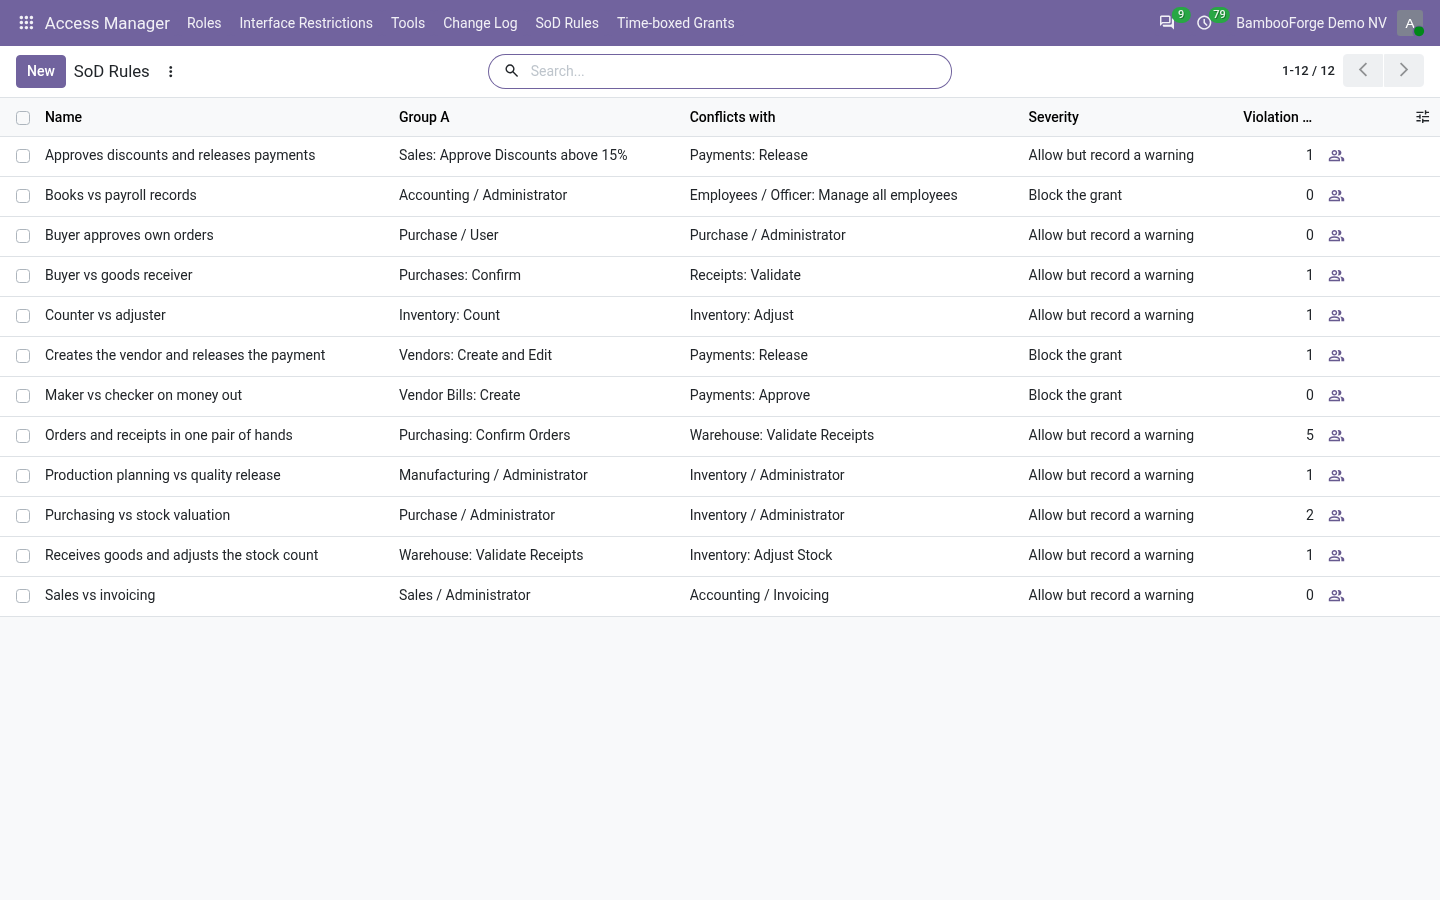Open the Interface Restrictions menu
1440x900 pixels.
(306, 22)
